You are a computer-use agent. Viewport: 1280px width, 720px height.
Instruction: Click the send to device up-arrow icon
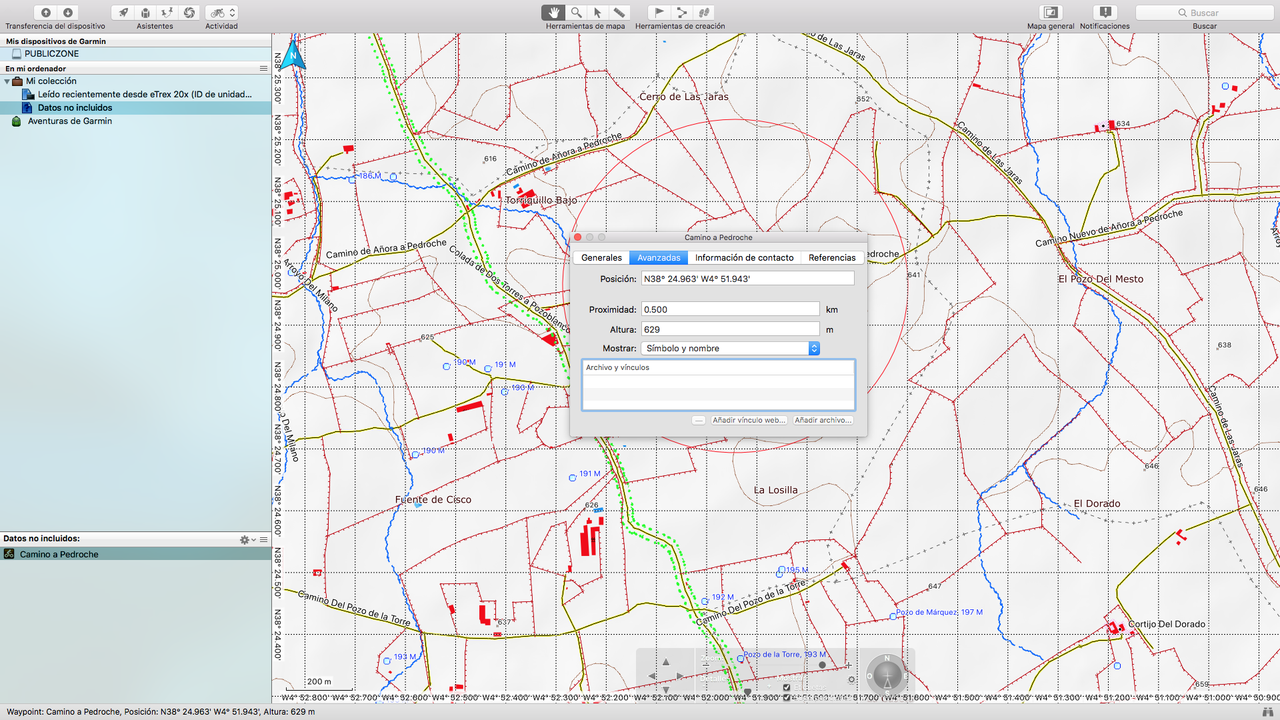45,12
